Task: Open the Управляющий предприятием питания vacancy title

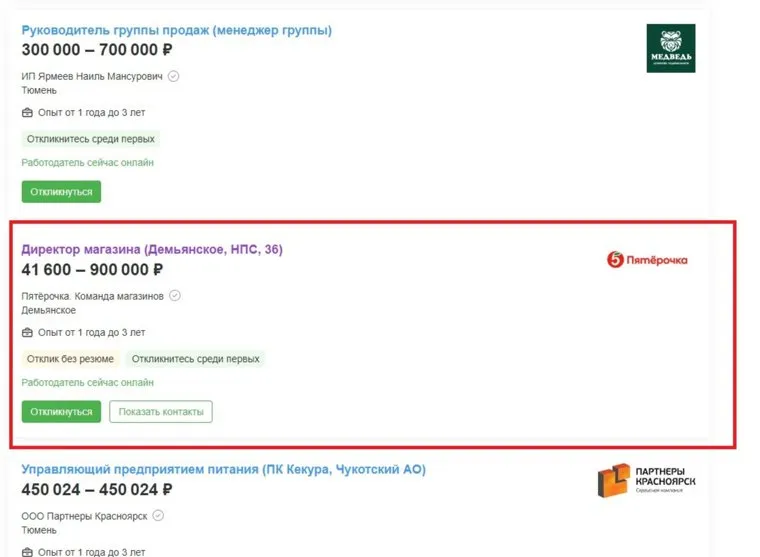Action: click(x=223, y=469)
